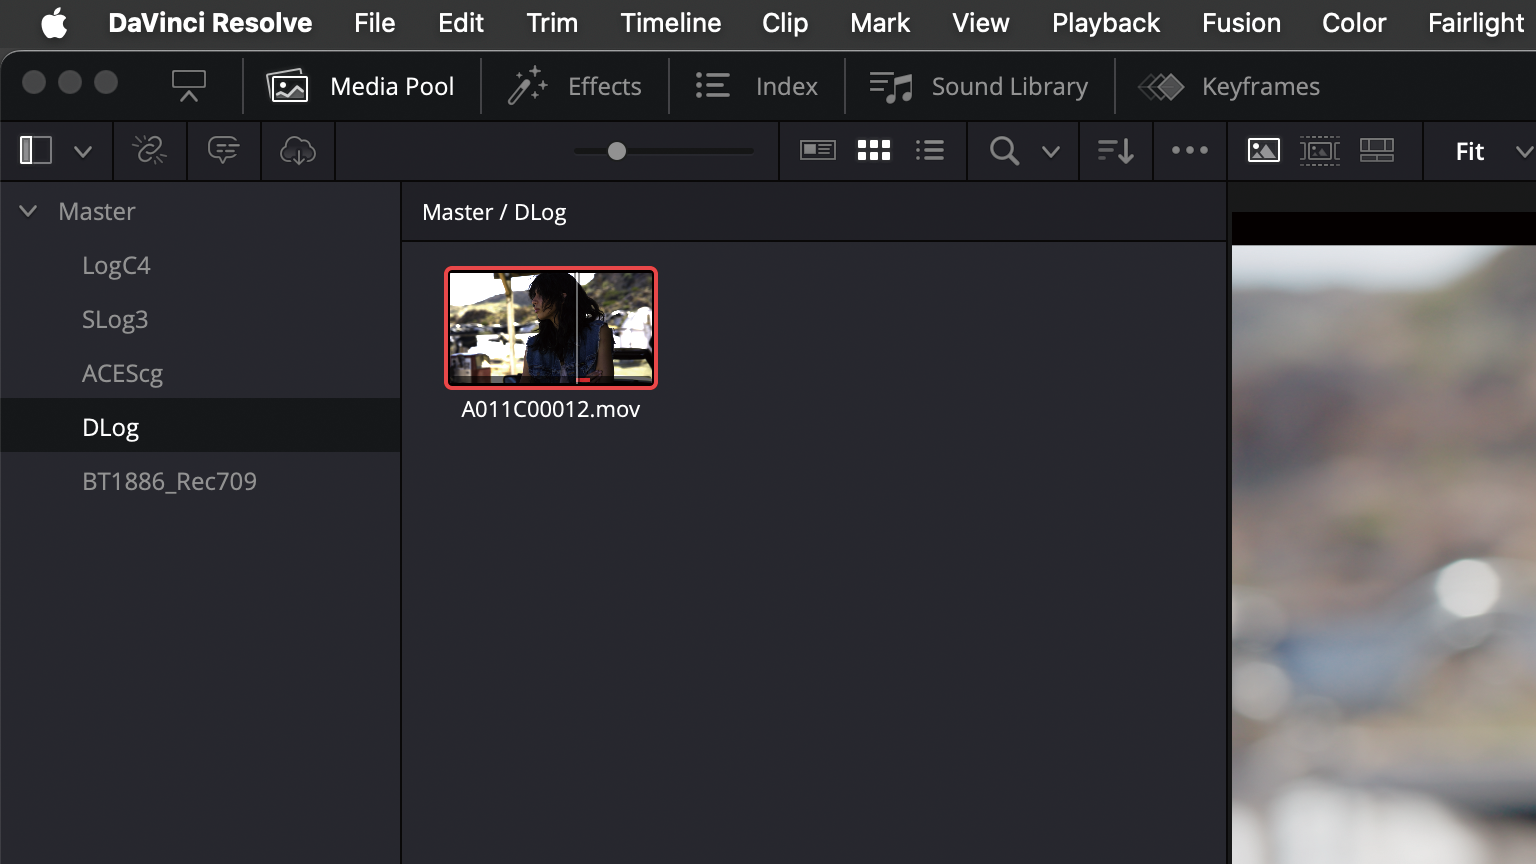Open the media pool three-dot options menu
The width and height of the screenshot is (1536, 864).
1190,151
